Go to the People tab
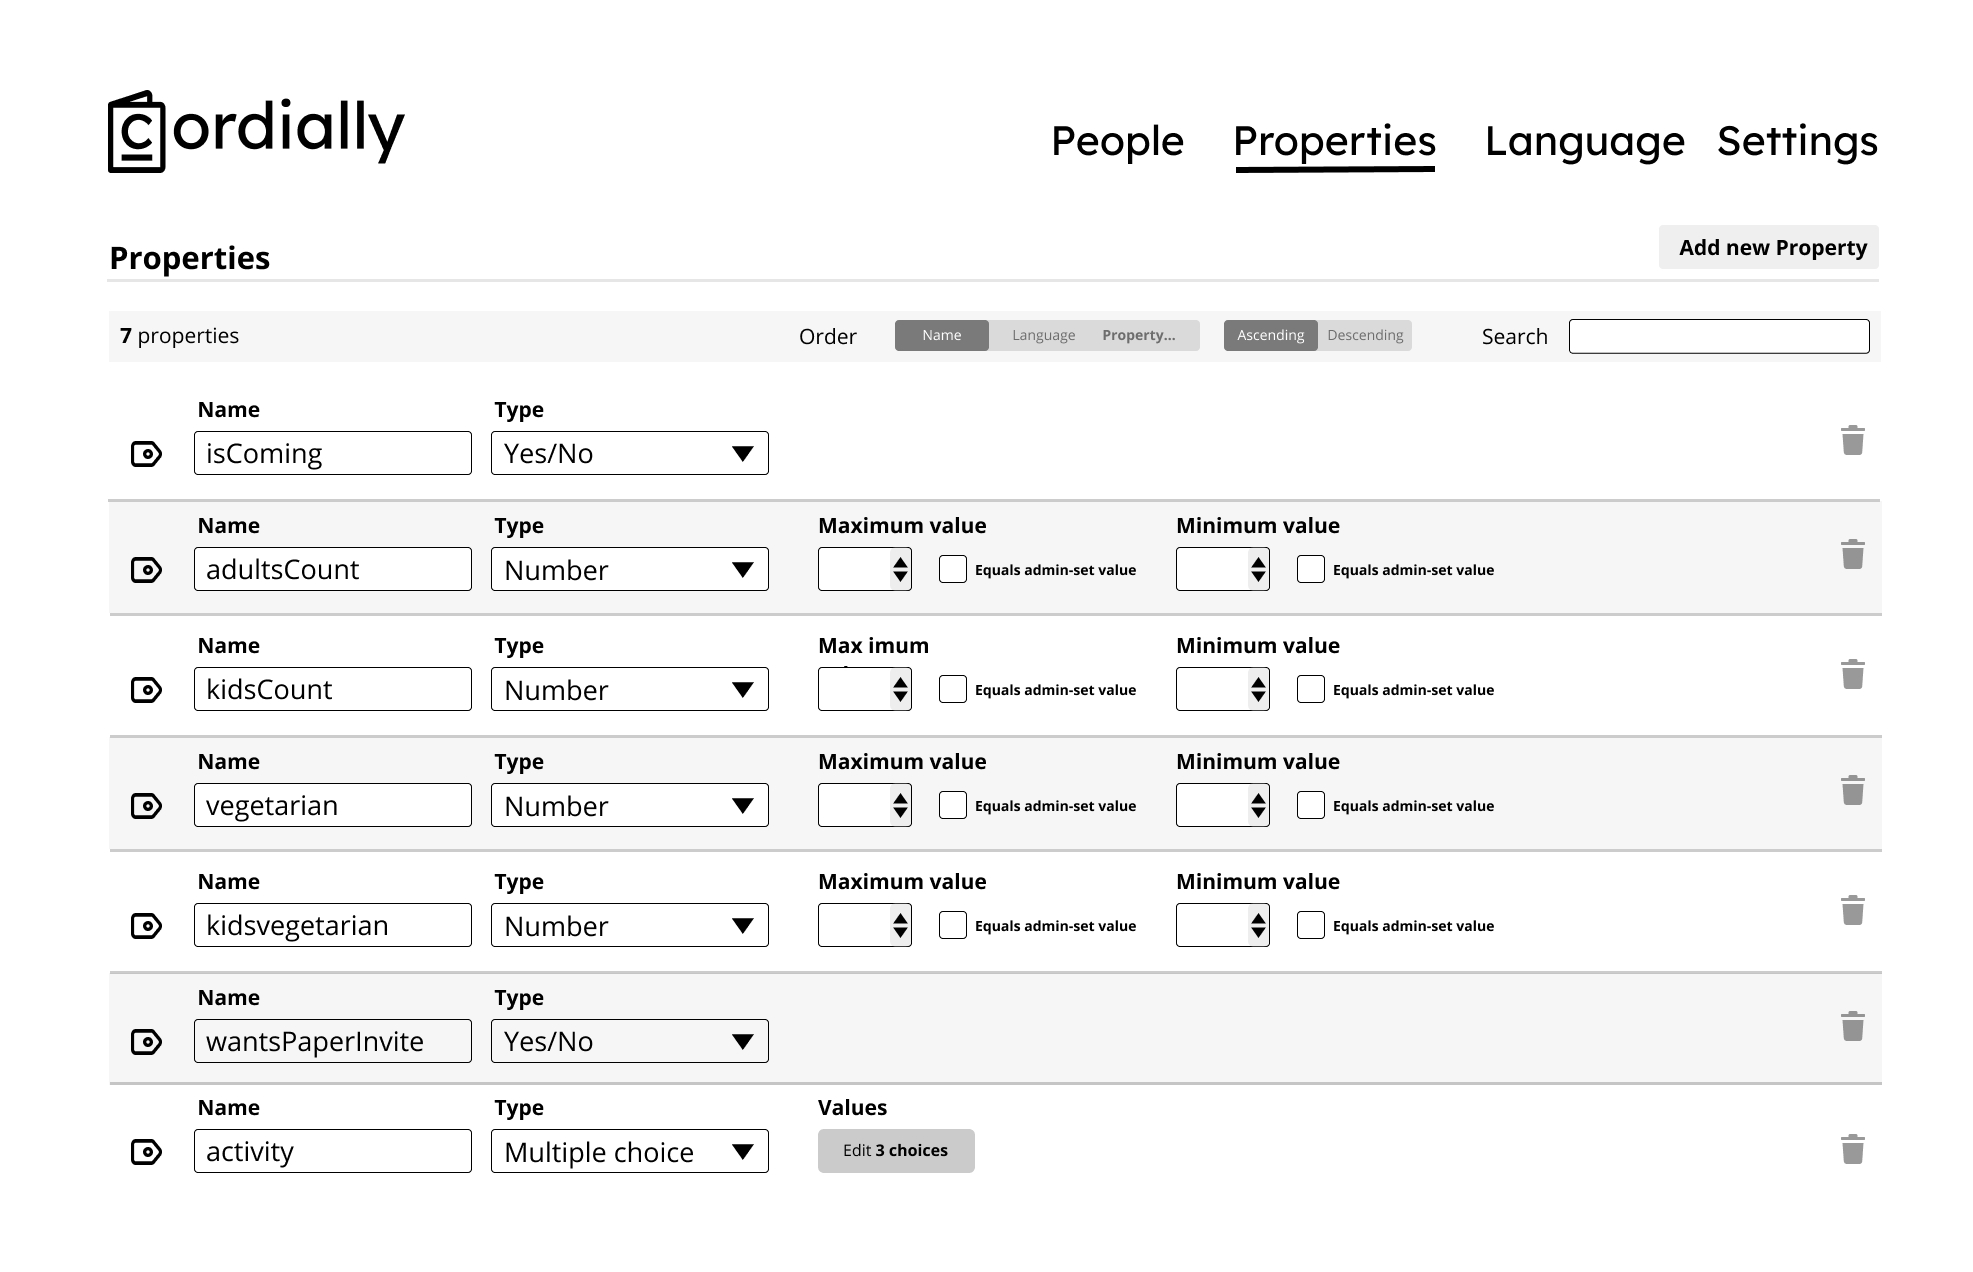The height and width of the screenshot is (1272, 1973). coord(1117,142)
